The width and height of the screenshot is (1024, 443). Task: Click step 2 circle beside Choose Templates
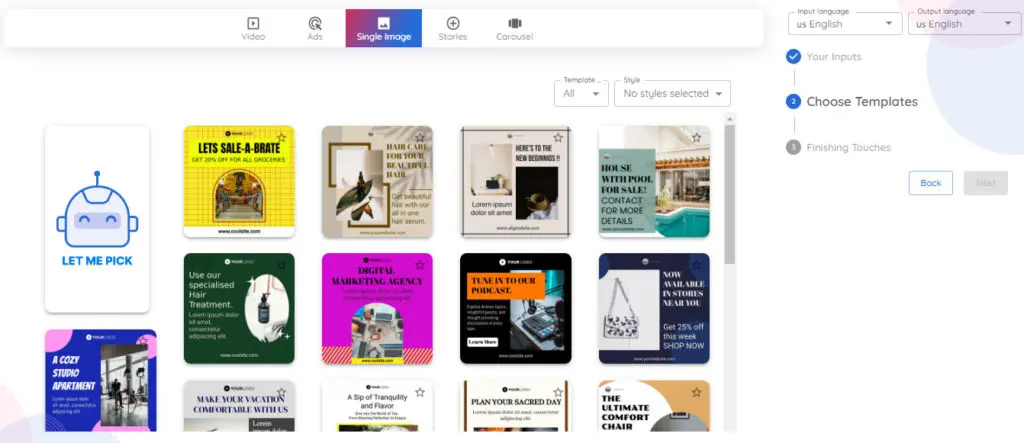[x=793, y=102]
